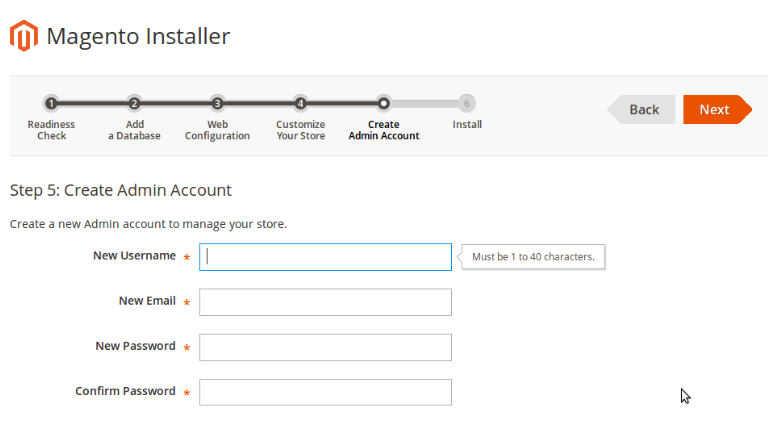Click the Install step label

(x=467, y=124)
